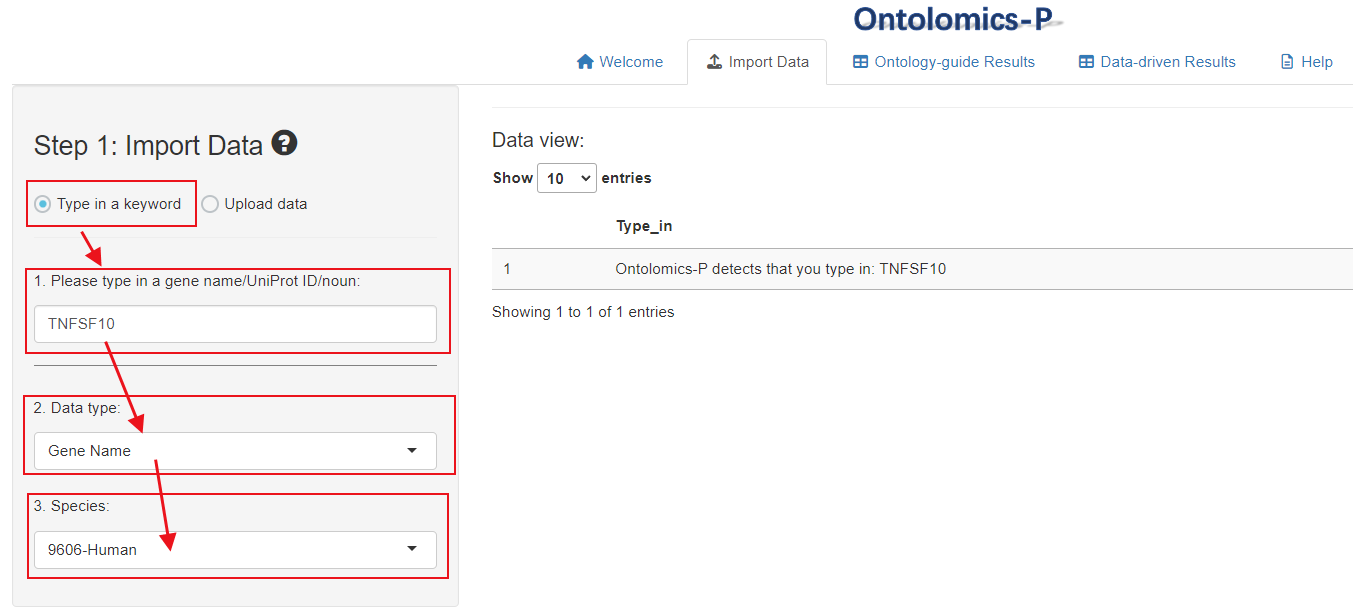This screenshot has height=613, width=1353.
Task: Click the Upload data label text
Action: pyautogui.click(x=266, y=204)
